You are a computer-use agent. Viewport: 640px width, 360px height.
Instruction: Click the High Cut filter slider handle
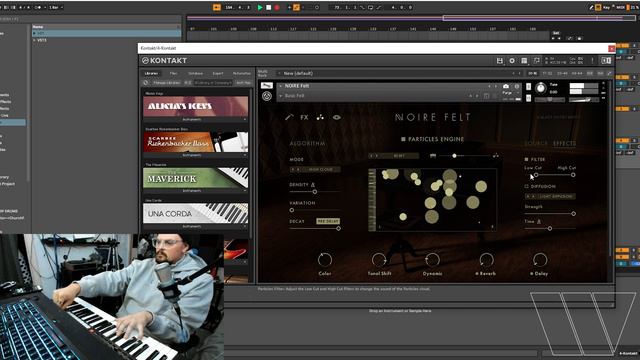click(573, 175)
